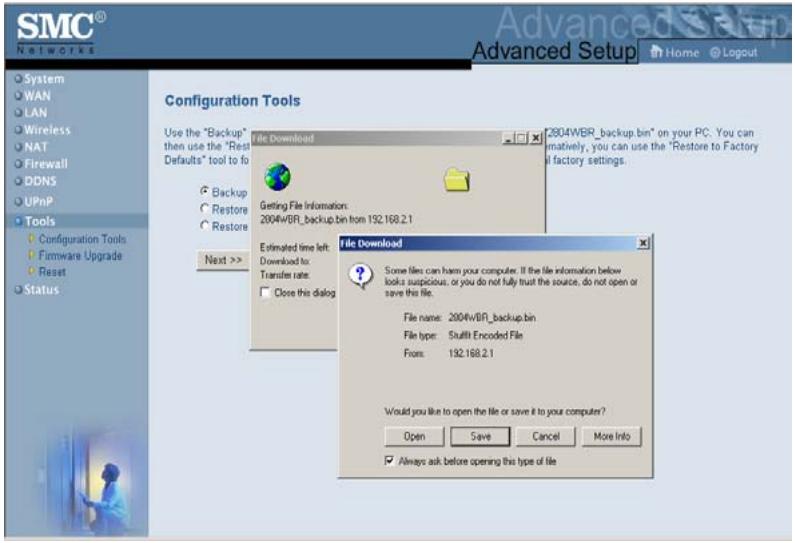Click the yellow folder icon in background download window

pos(456,180)
